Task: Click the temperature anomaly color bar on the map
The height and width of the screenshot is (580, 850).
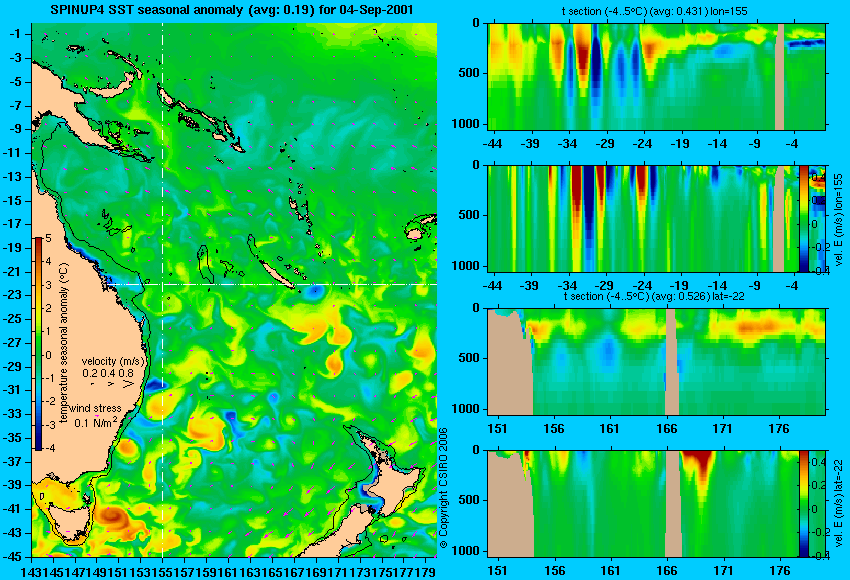Action: point(38,344)
